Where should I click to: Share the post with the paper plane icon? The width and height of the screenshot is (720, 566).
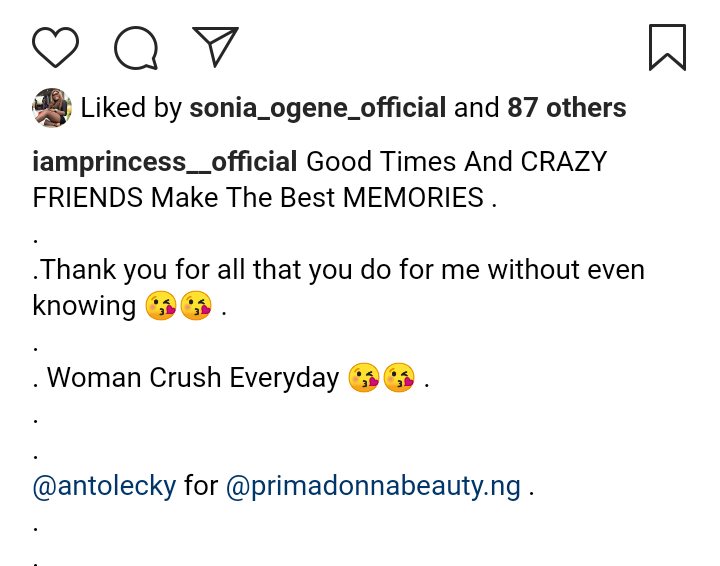tap(215, 47)
